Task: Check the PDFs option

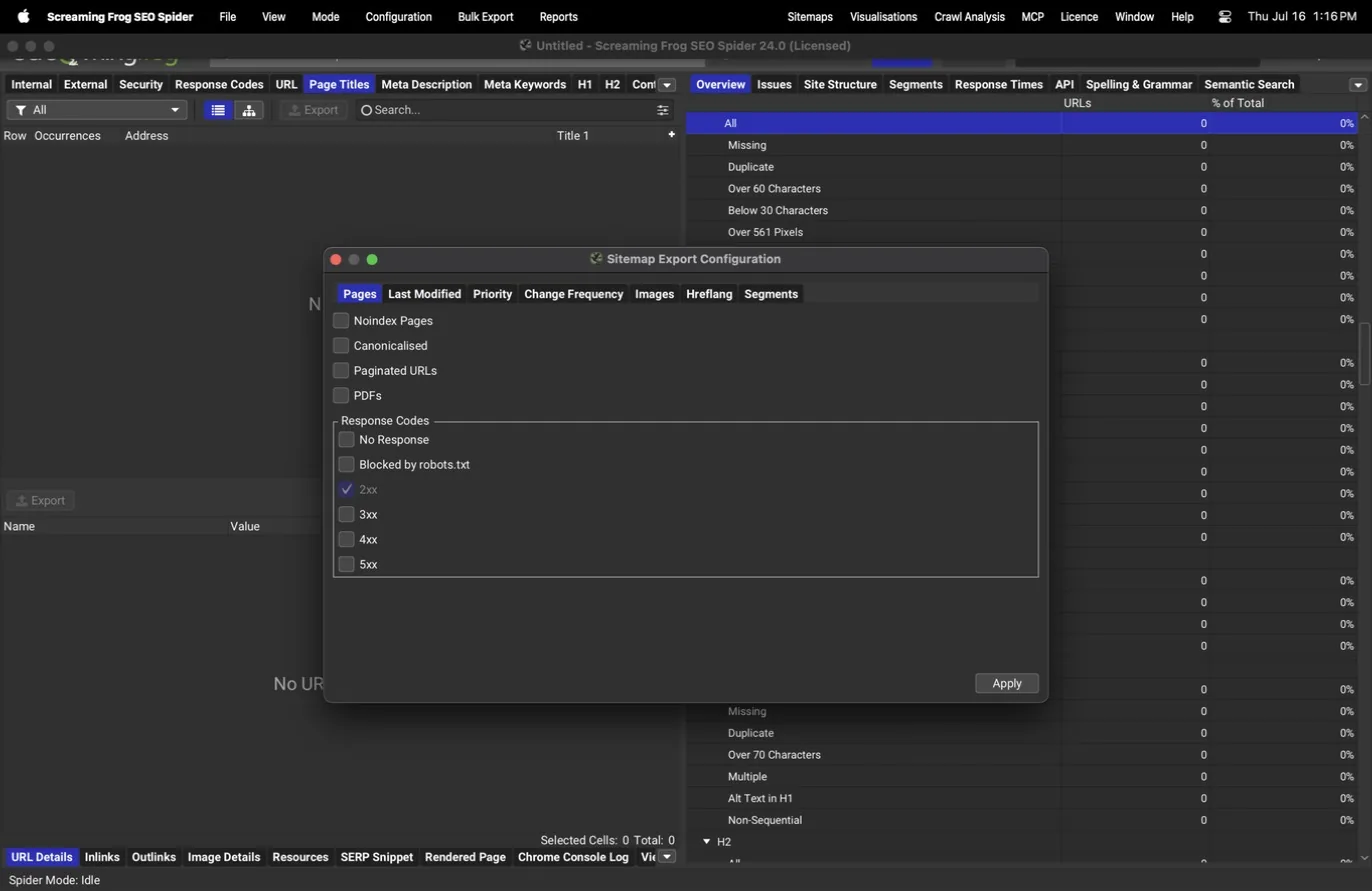Action: point(341,396)
